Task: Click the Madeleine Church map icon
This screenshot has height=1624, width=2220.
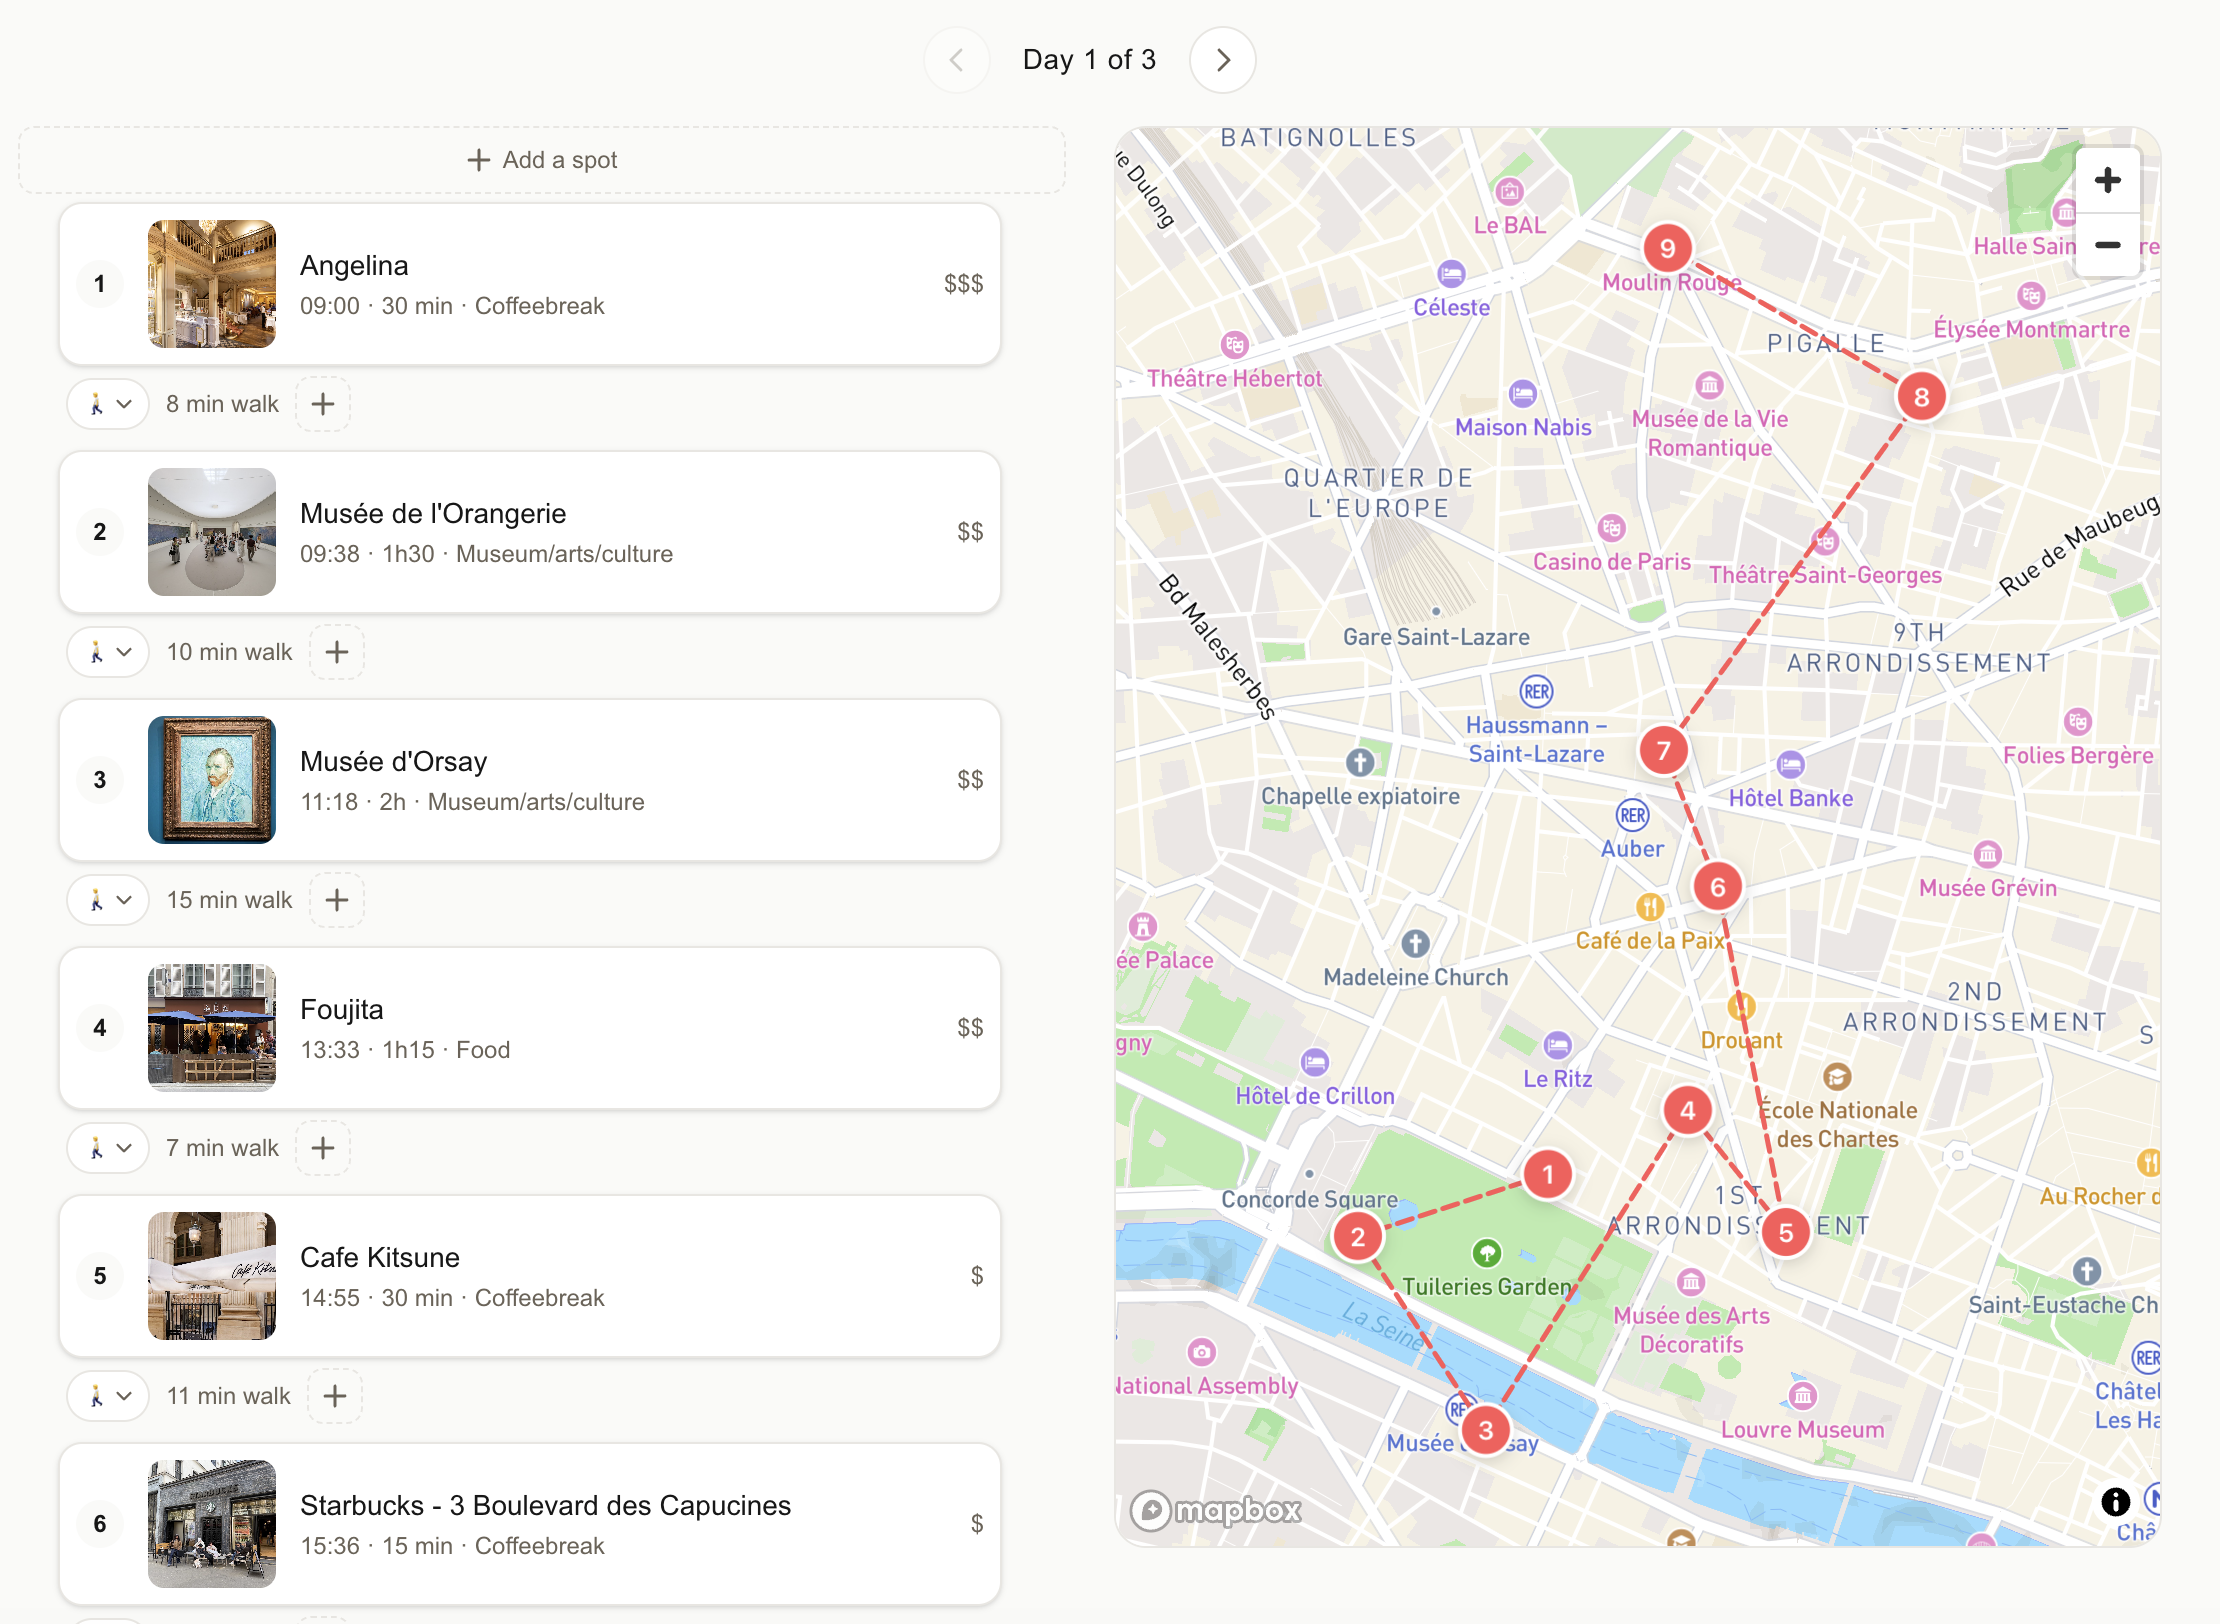Action: click(1415, 943)
